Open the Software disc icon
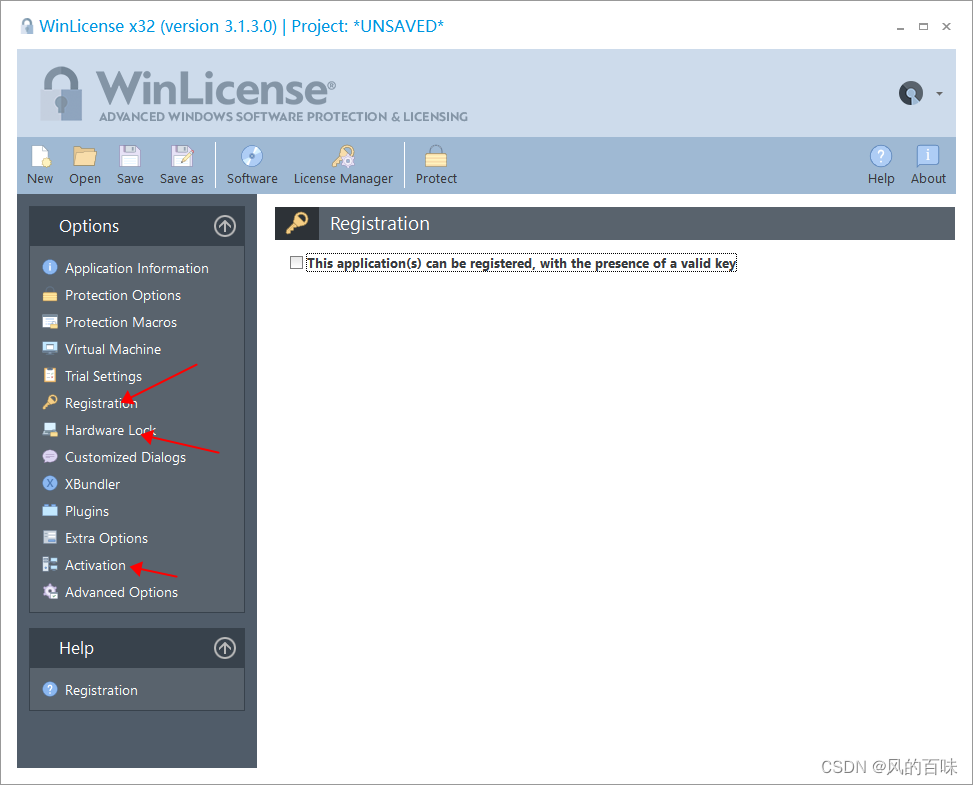Screen dimensions: 973x785 252,156
